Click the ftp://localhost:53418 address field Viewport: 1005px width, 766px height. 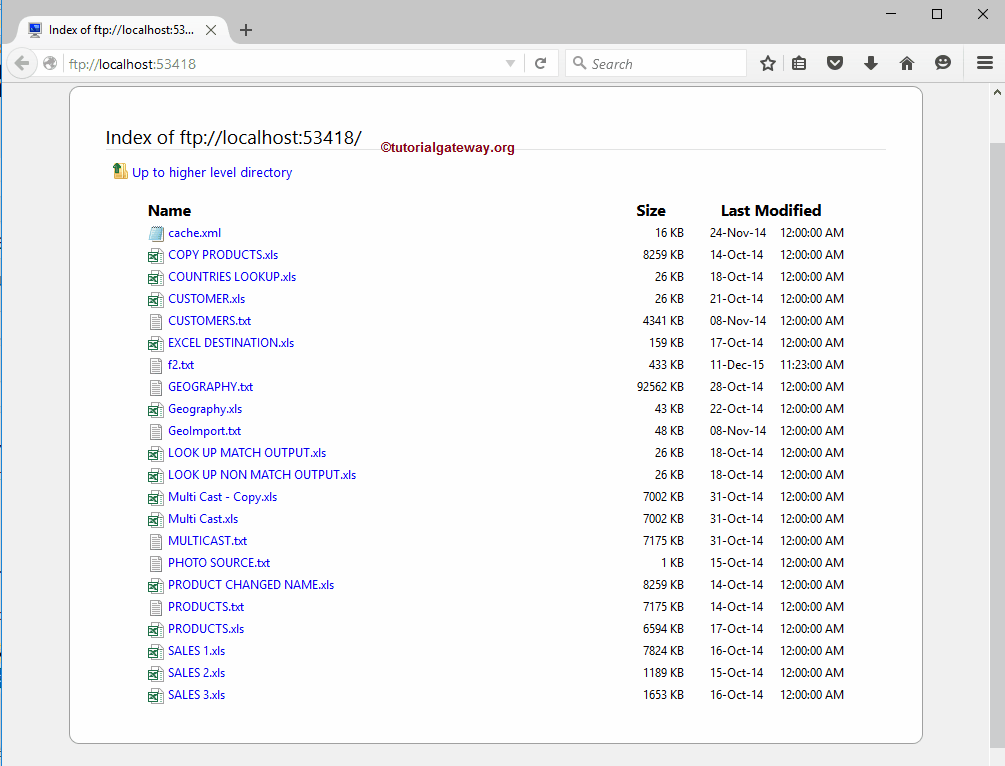280,64
